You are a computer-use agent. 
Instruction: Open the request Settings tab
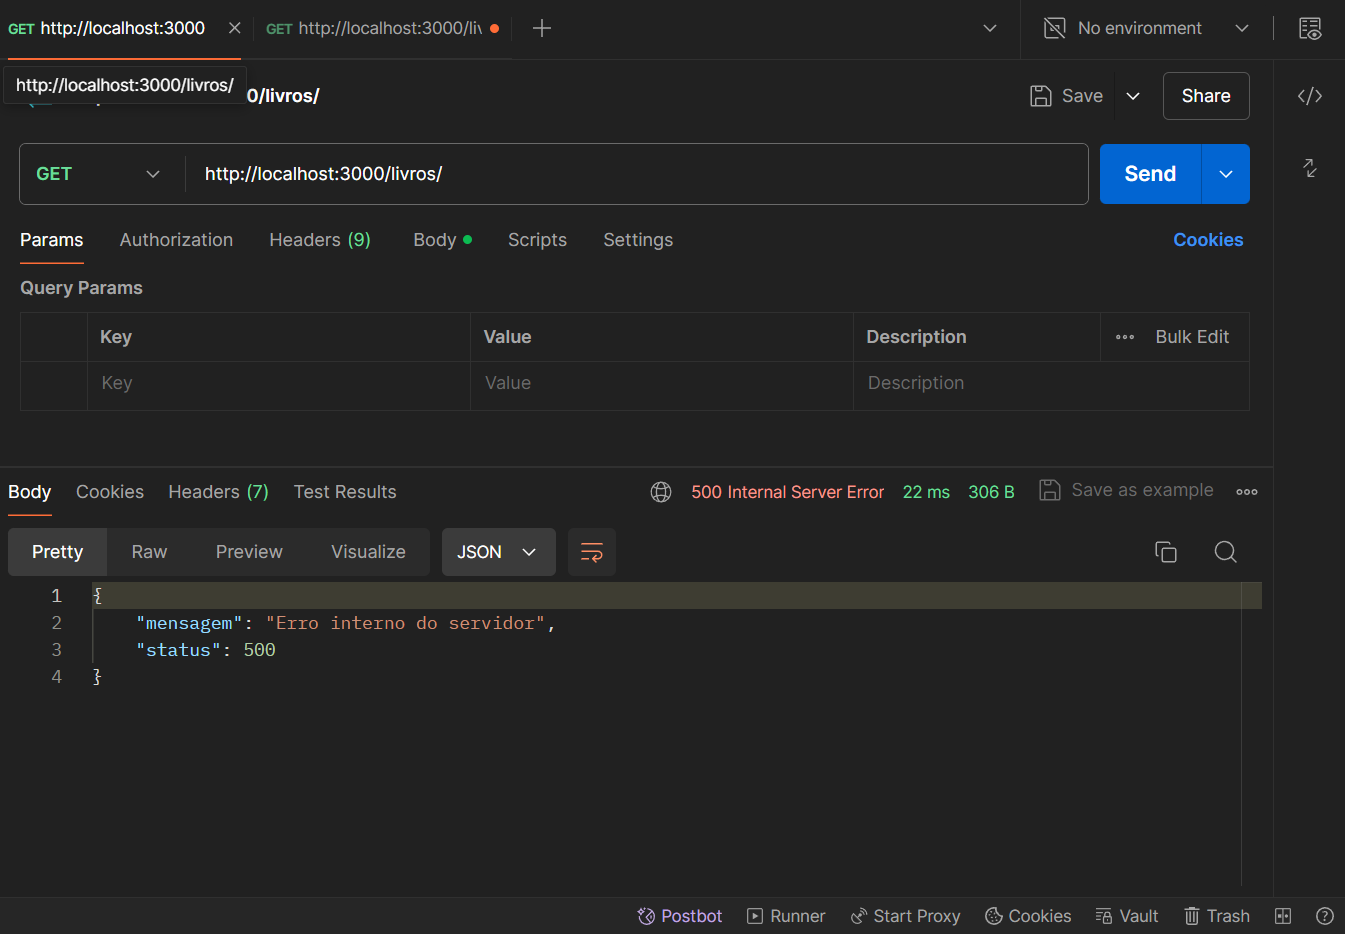tap(638, 240)
